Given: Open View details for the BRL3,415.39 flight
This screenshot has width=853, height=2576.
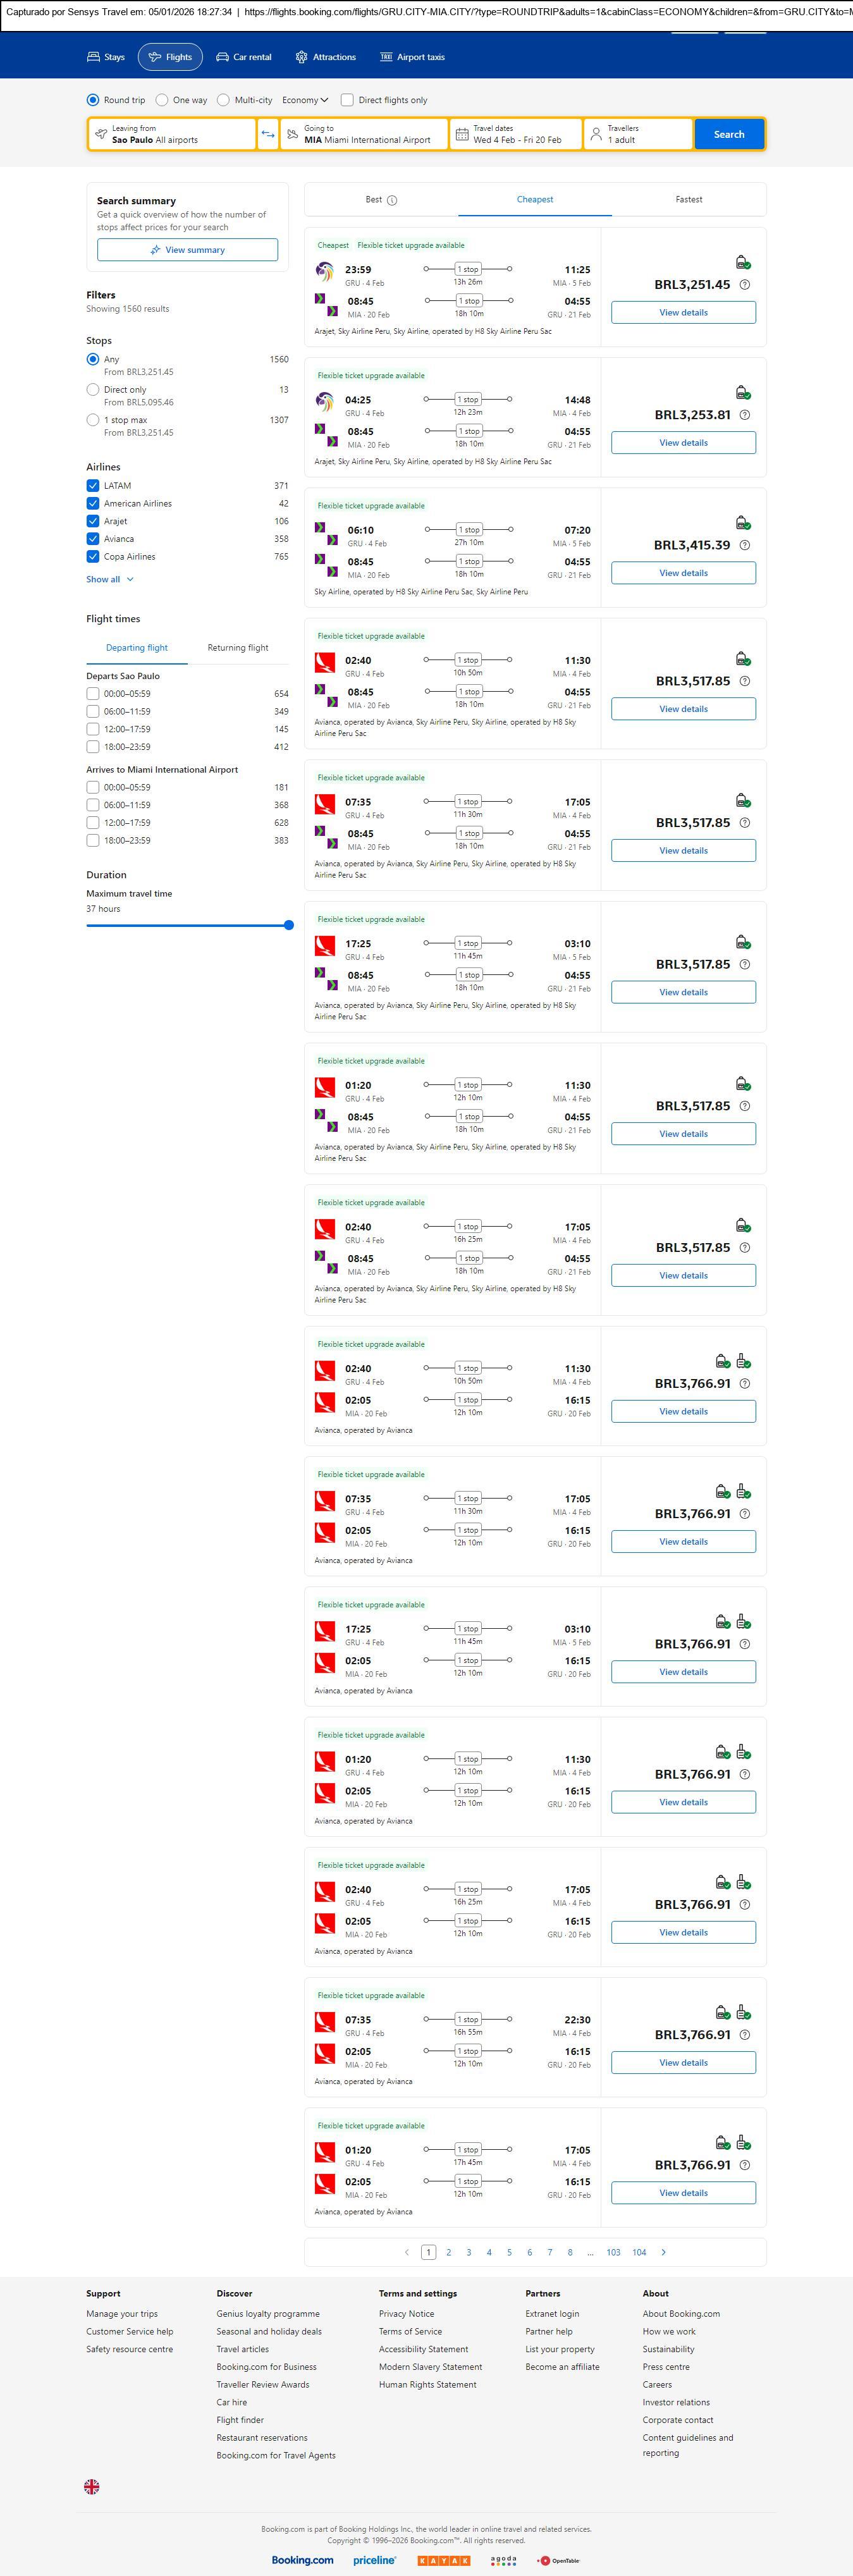Looking at the screenshot, I should coord(683,573).
